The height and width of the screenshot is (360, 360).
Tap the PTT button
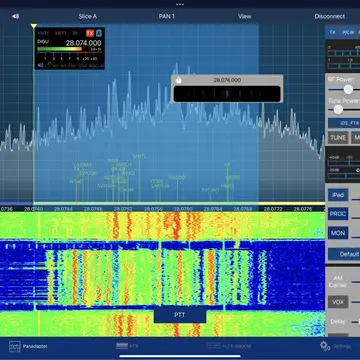[x=180, y=315]
